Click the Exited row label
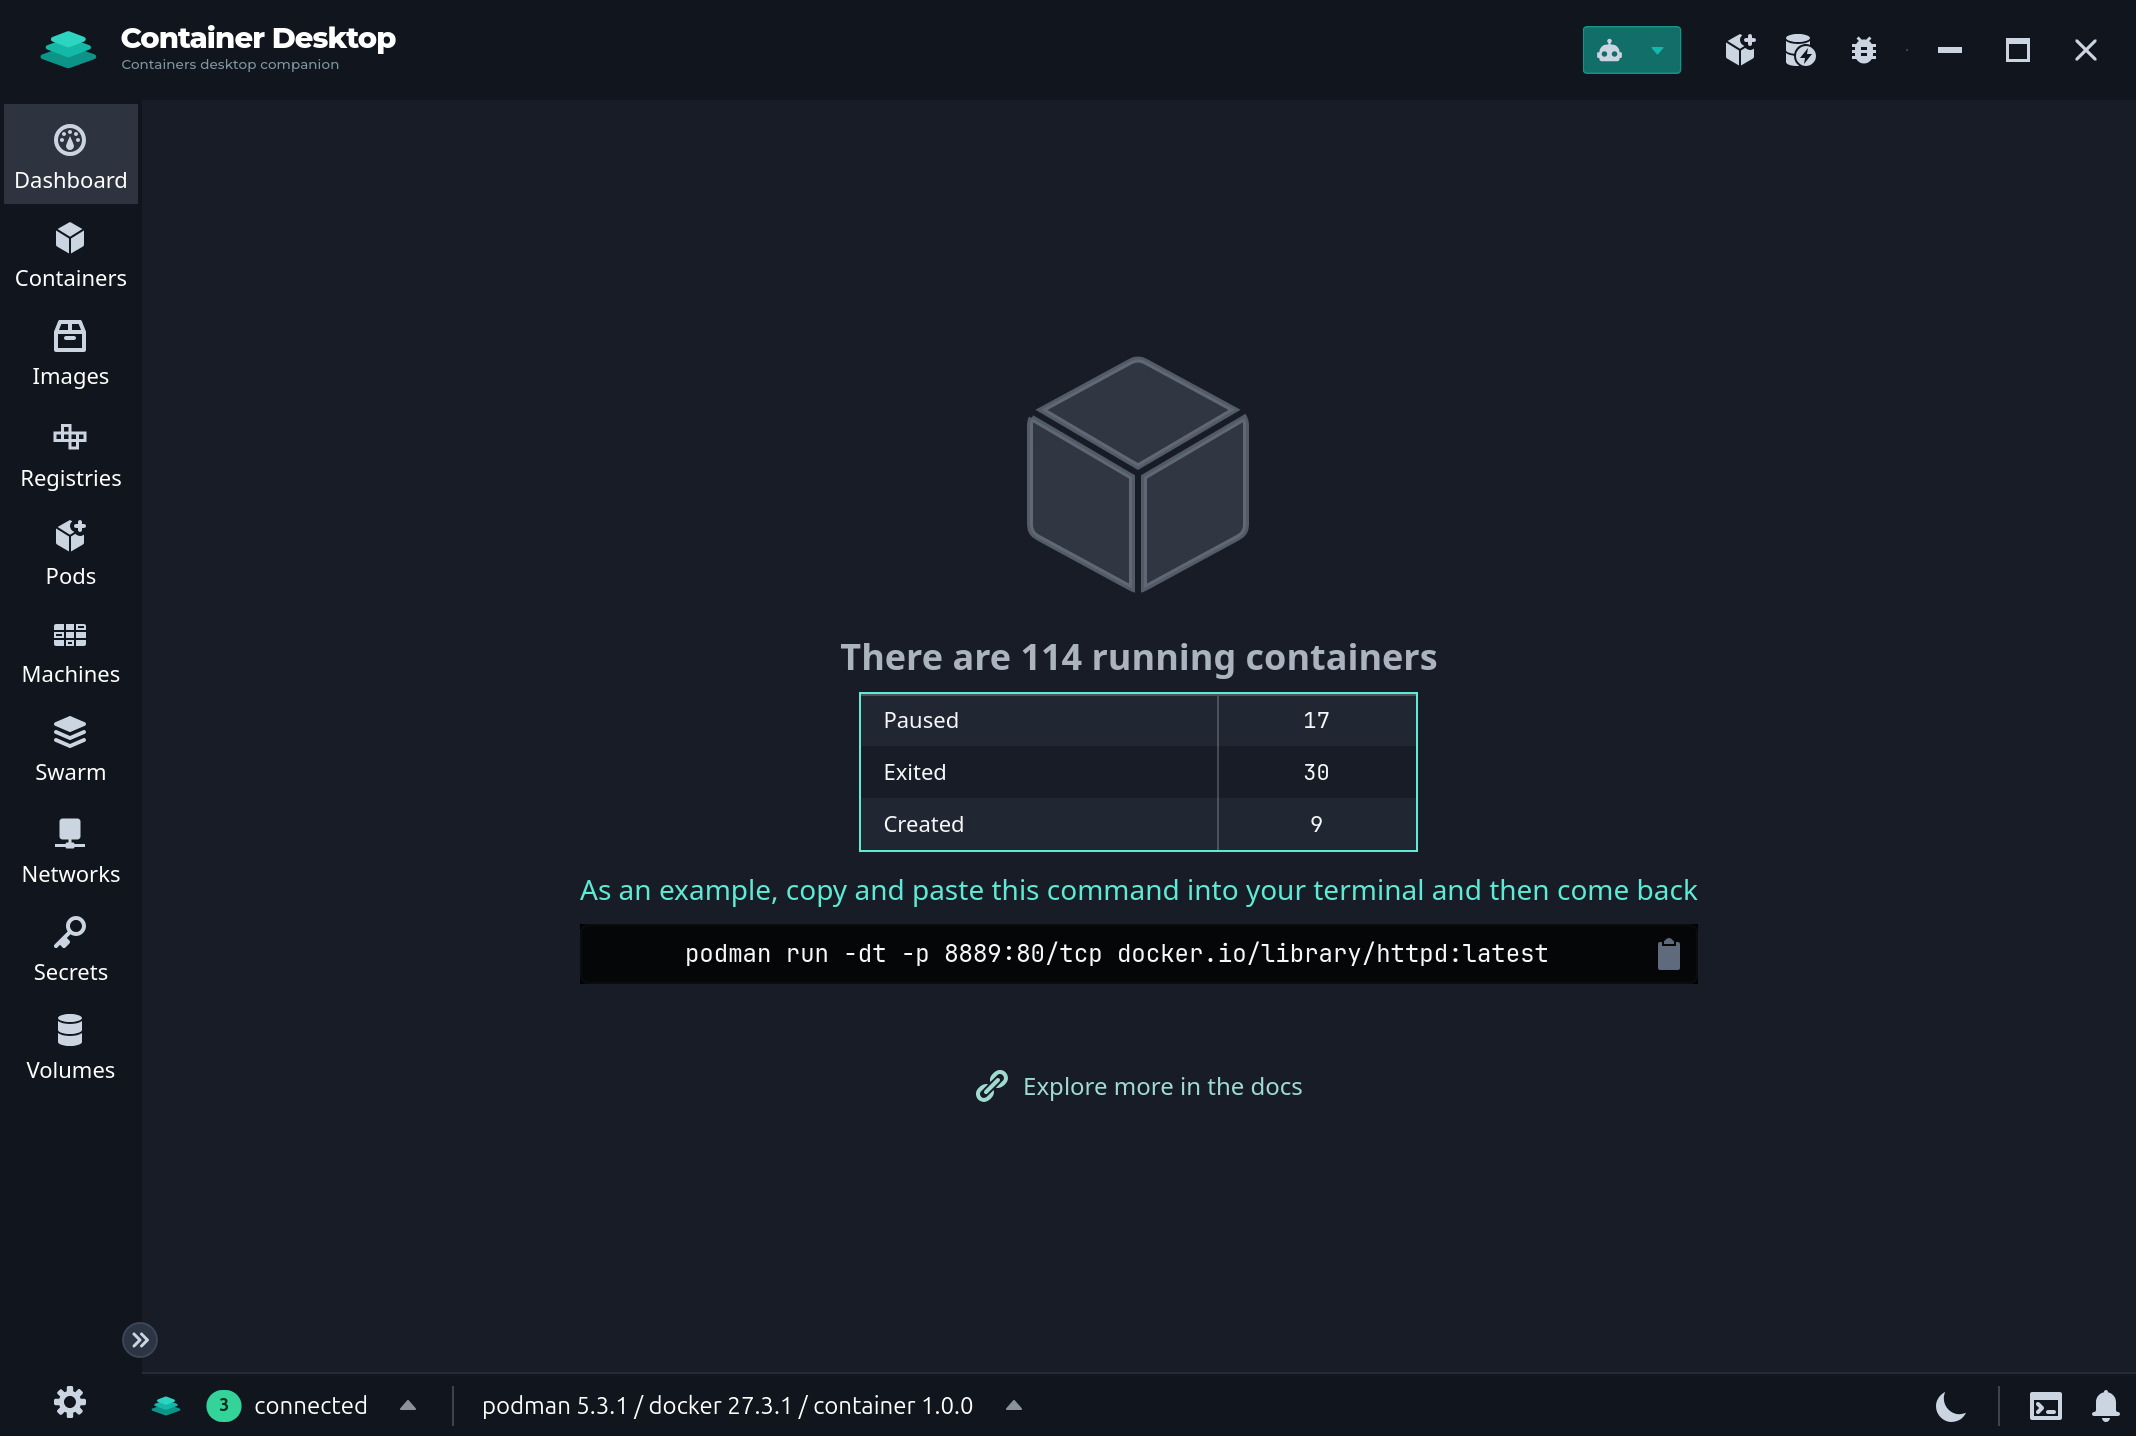This screenshot has height=1436, width=2136. (914, 772)
